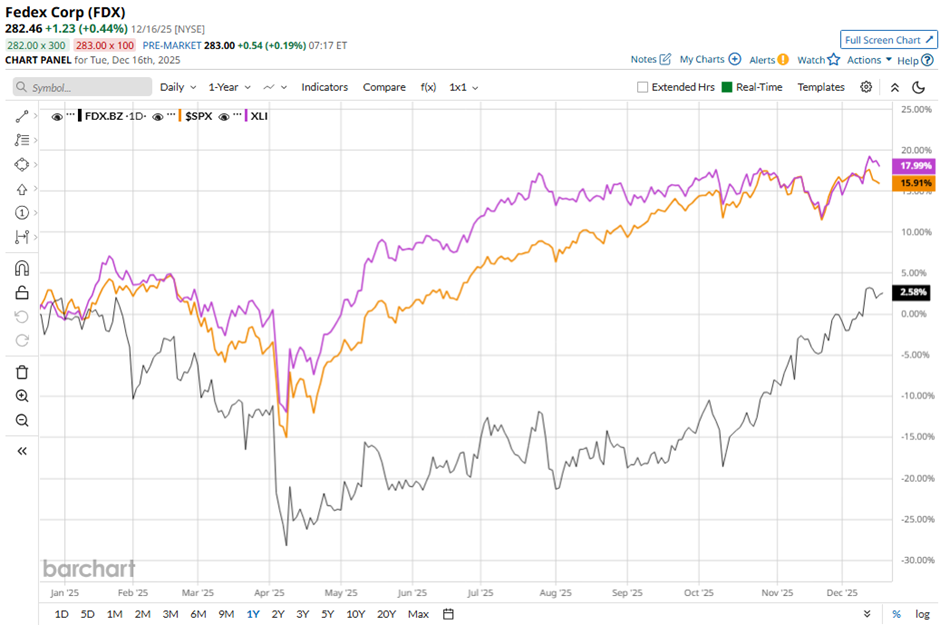Screen dimensions: 940x625
Task: Click the Symbol search field
Action: [x=82, y=87]
